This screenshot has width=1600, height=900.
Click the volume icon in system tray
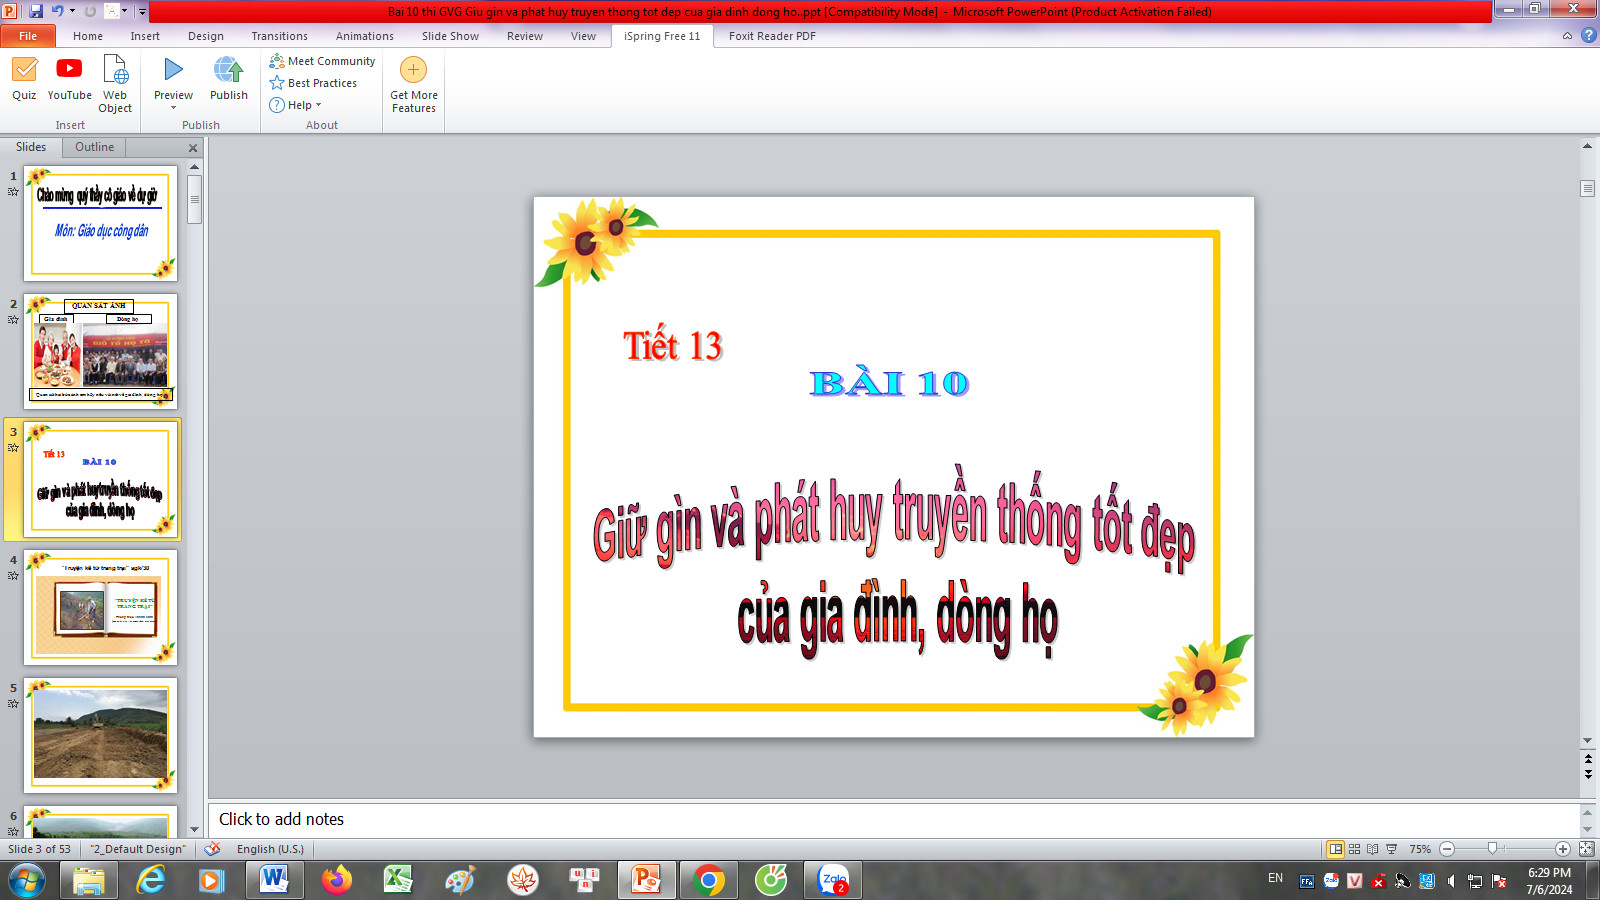pyautogui.click(x=1451, y=881)
